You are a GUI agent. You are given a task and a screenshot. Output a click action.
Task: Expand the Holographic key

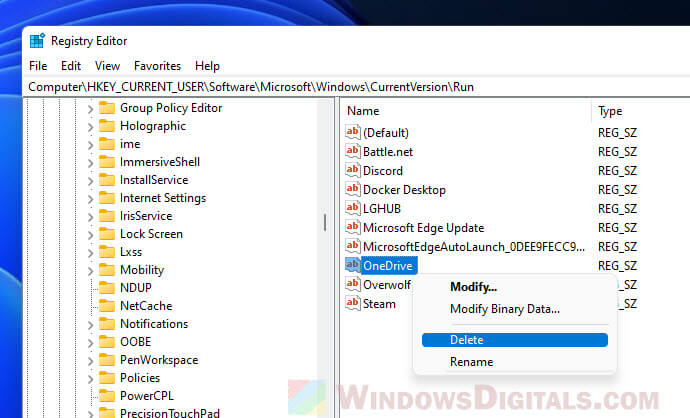90,127
